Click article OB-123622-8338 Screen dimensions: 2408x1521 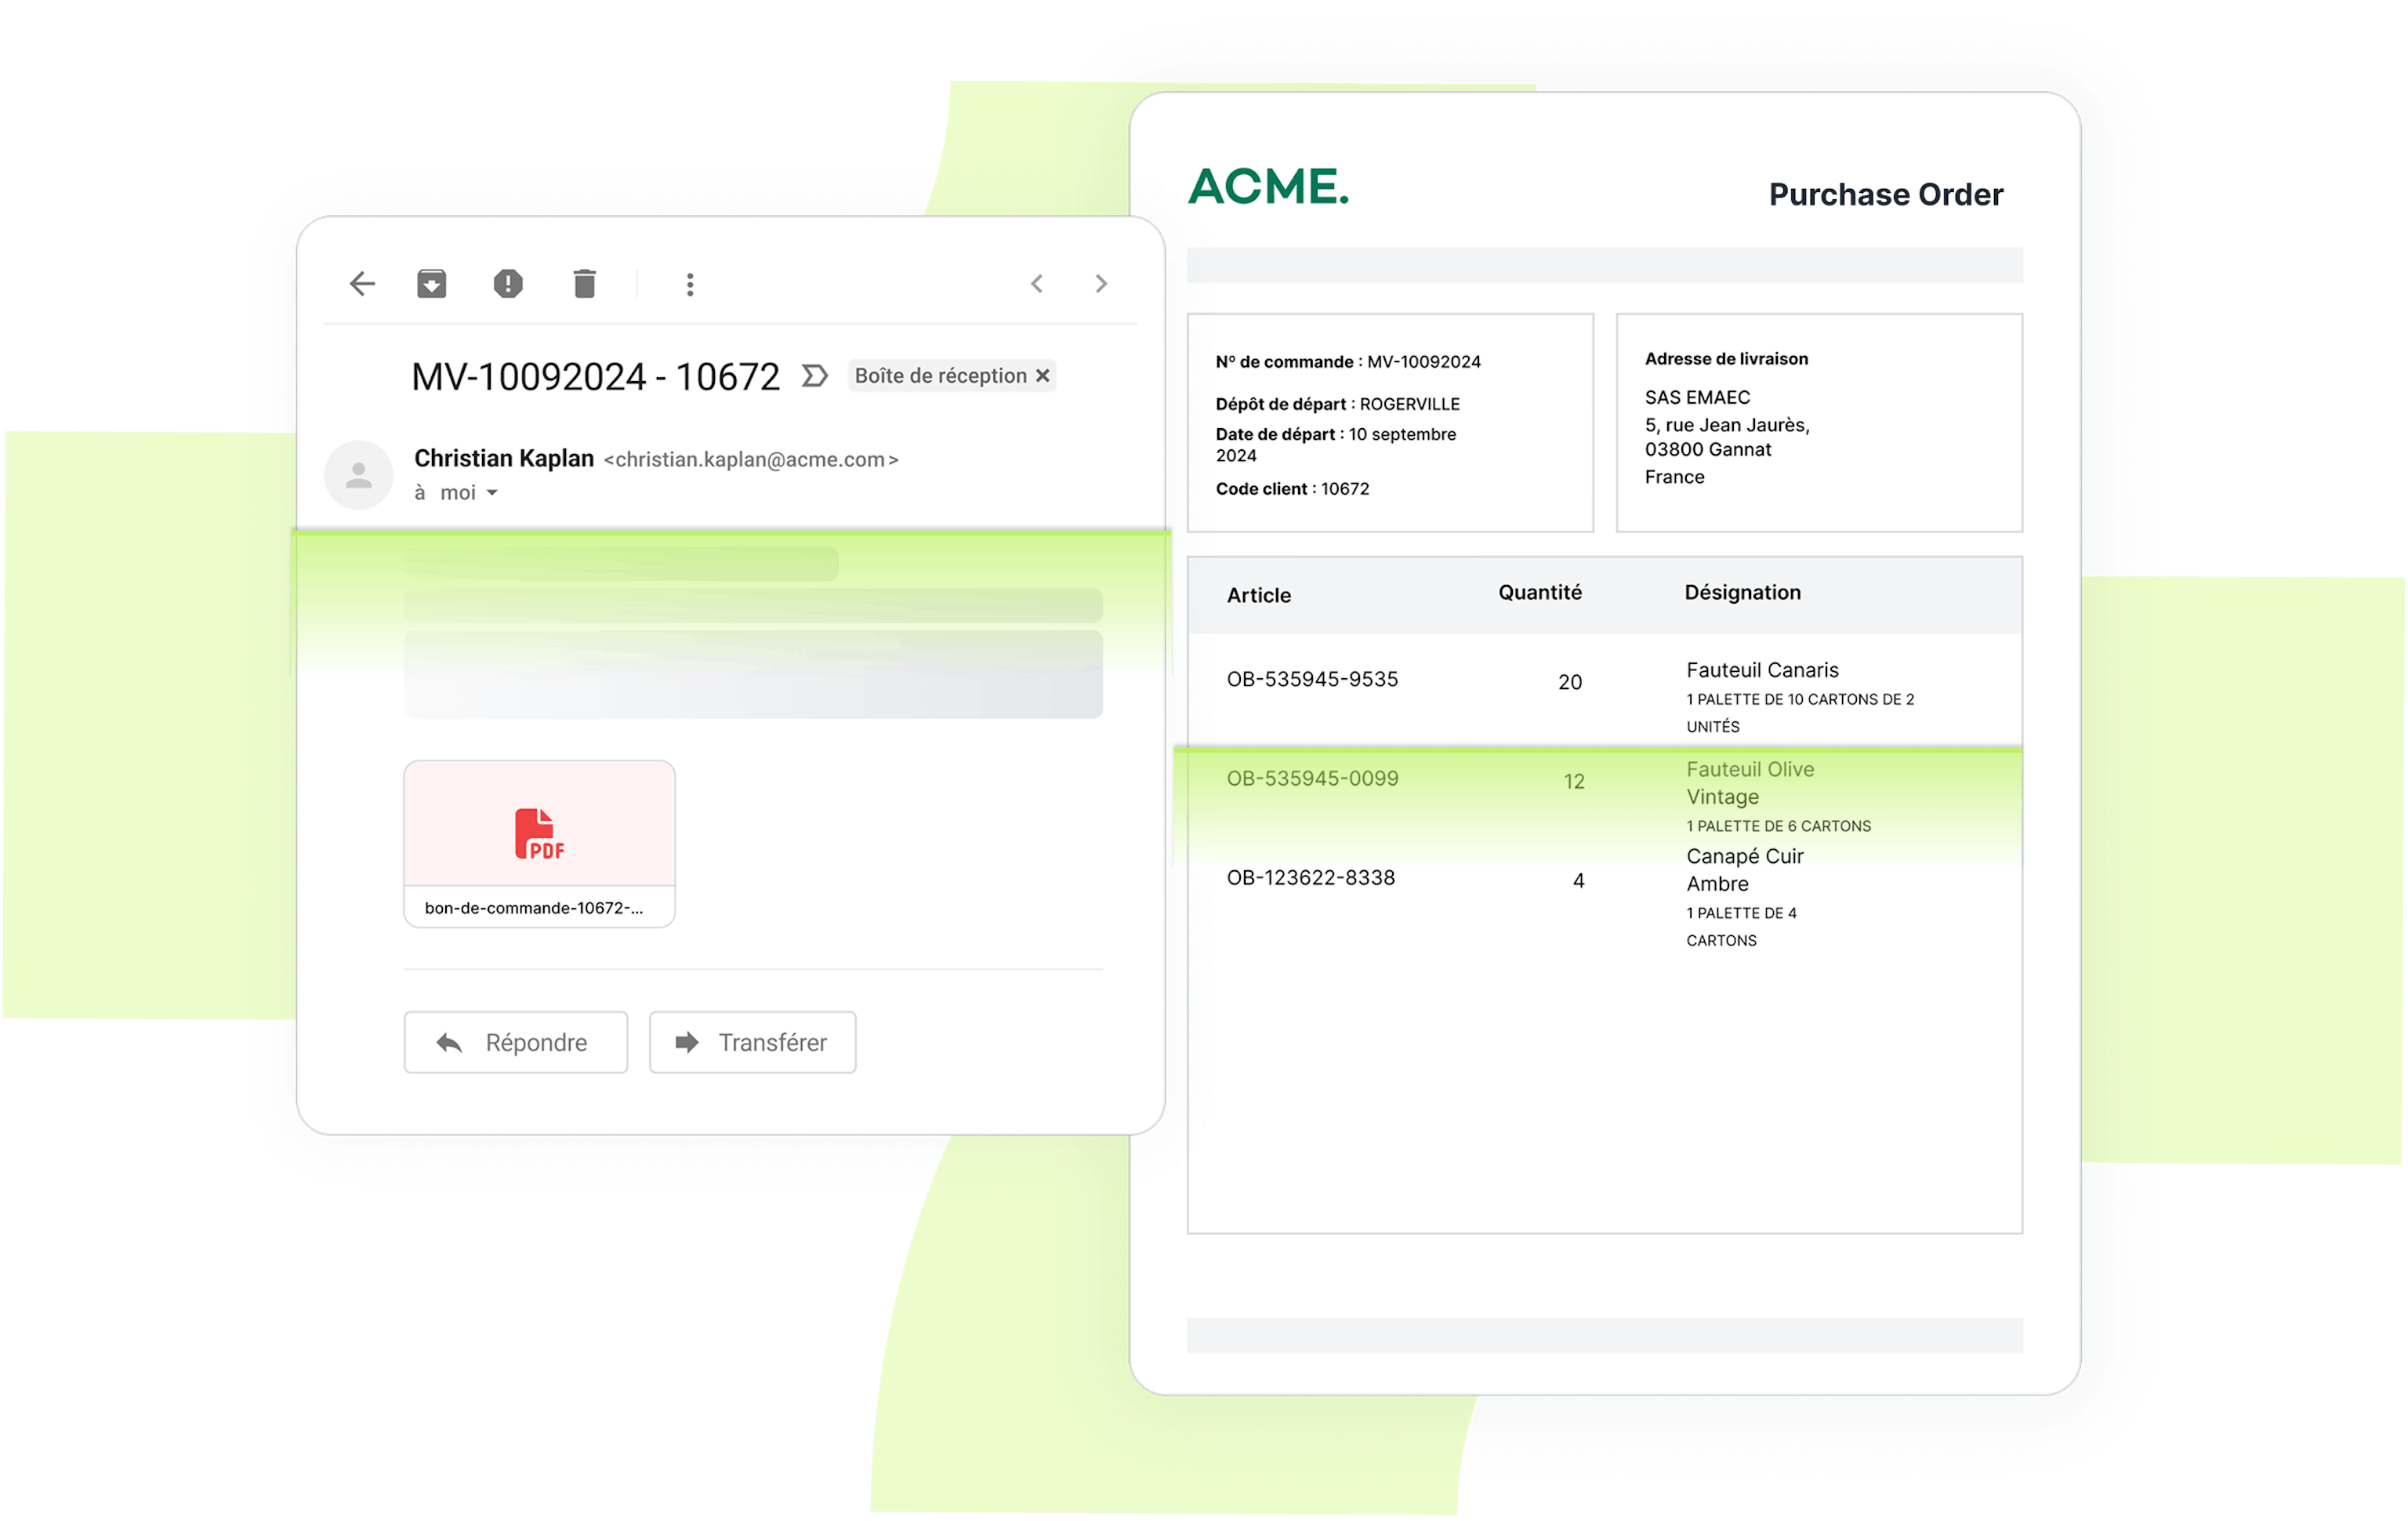(x=1311, y=878)
